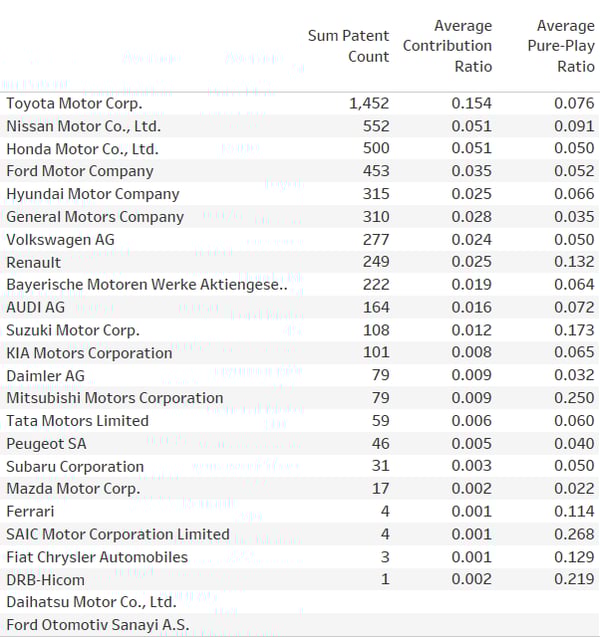600x637 pixels.
Task: Select the Fiat Chrysler Automobiles row label
Action: pyautogui.click(x=97, y=557)
